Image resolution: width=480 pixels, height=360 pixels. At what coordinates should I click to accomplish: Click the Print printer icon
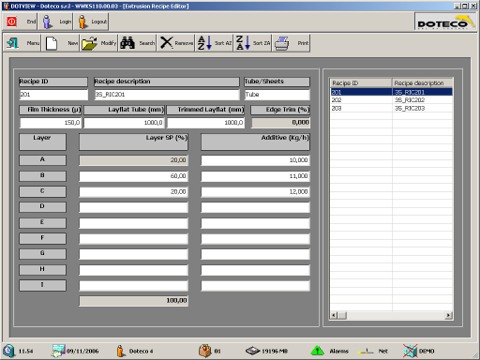[x=282, y=43]
